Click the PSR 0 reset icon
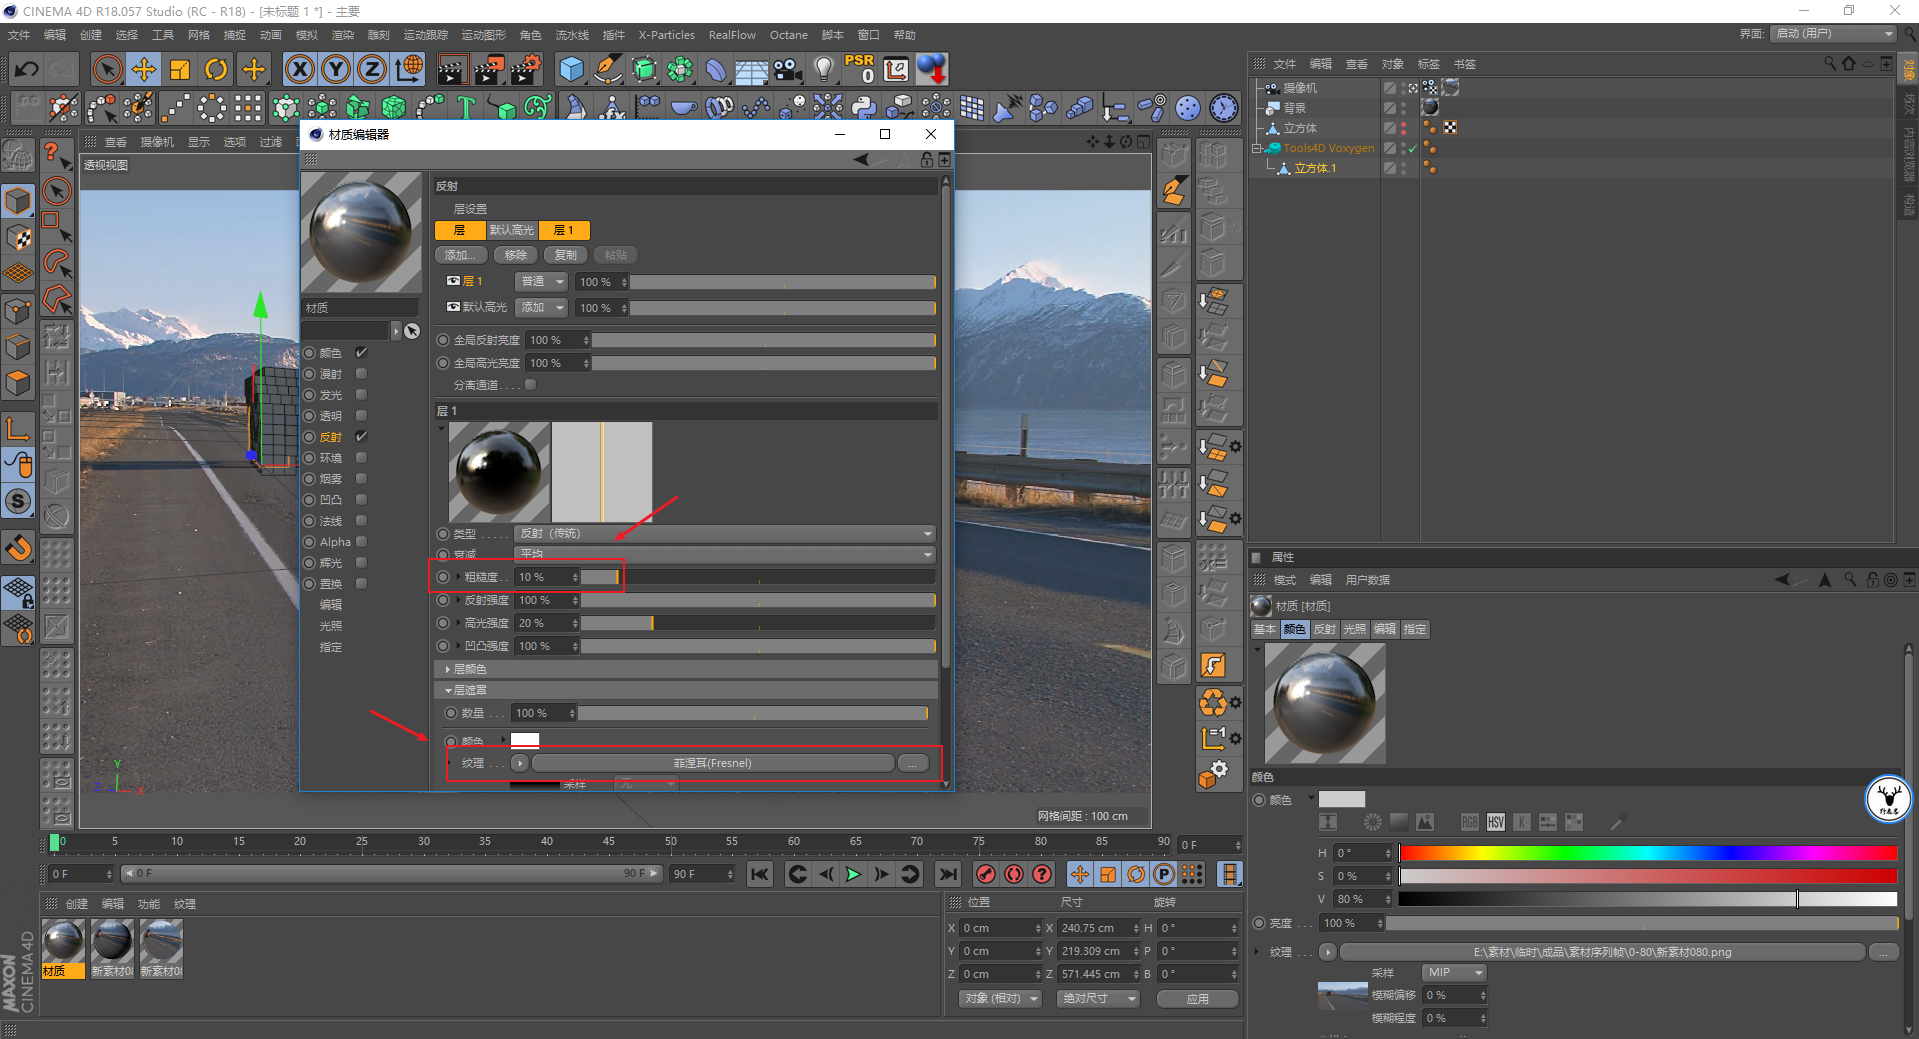The height and width of the screenshot is (1039, 1919). tap(859, 69)
